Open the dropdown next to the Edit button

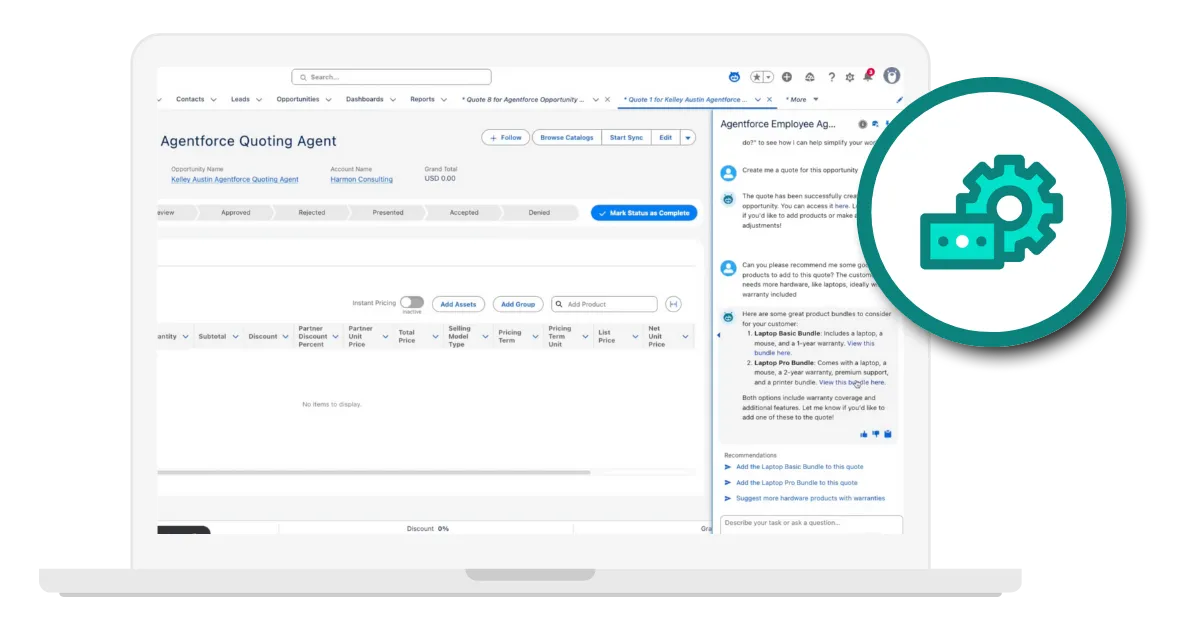(x=688, y=137)
